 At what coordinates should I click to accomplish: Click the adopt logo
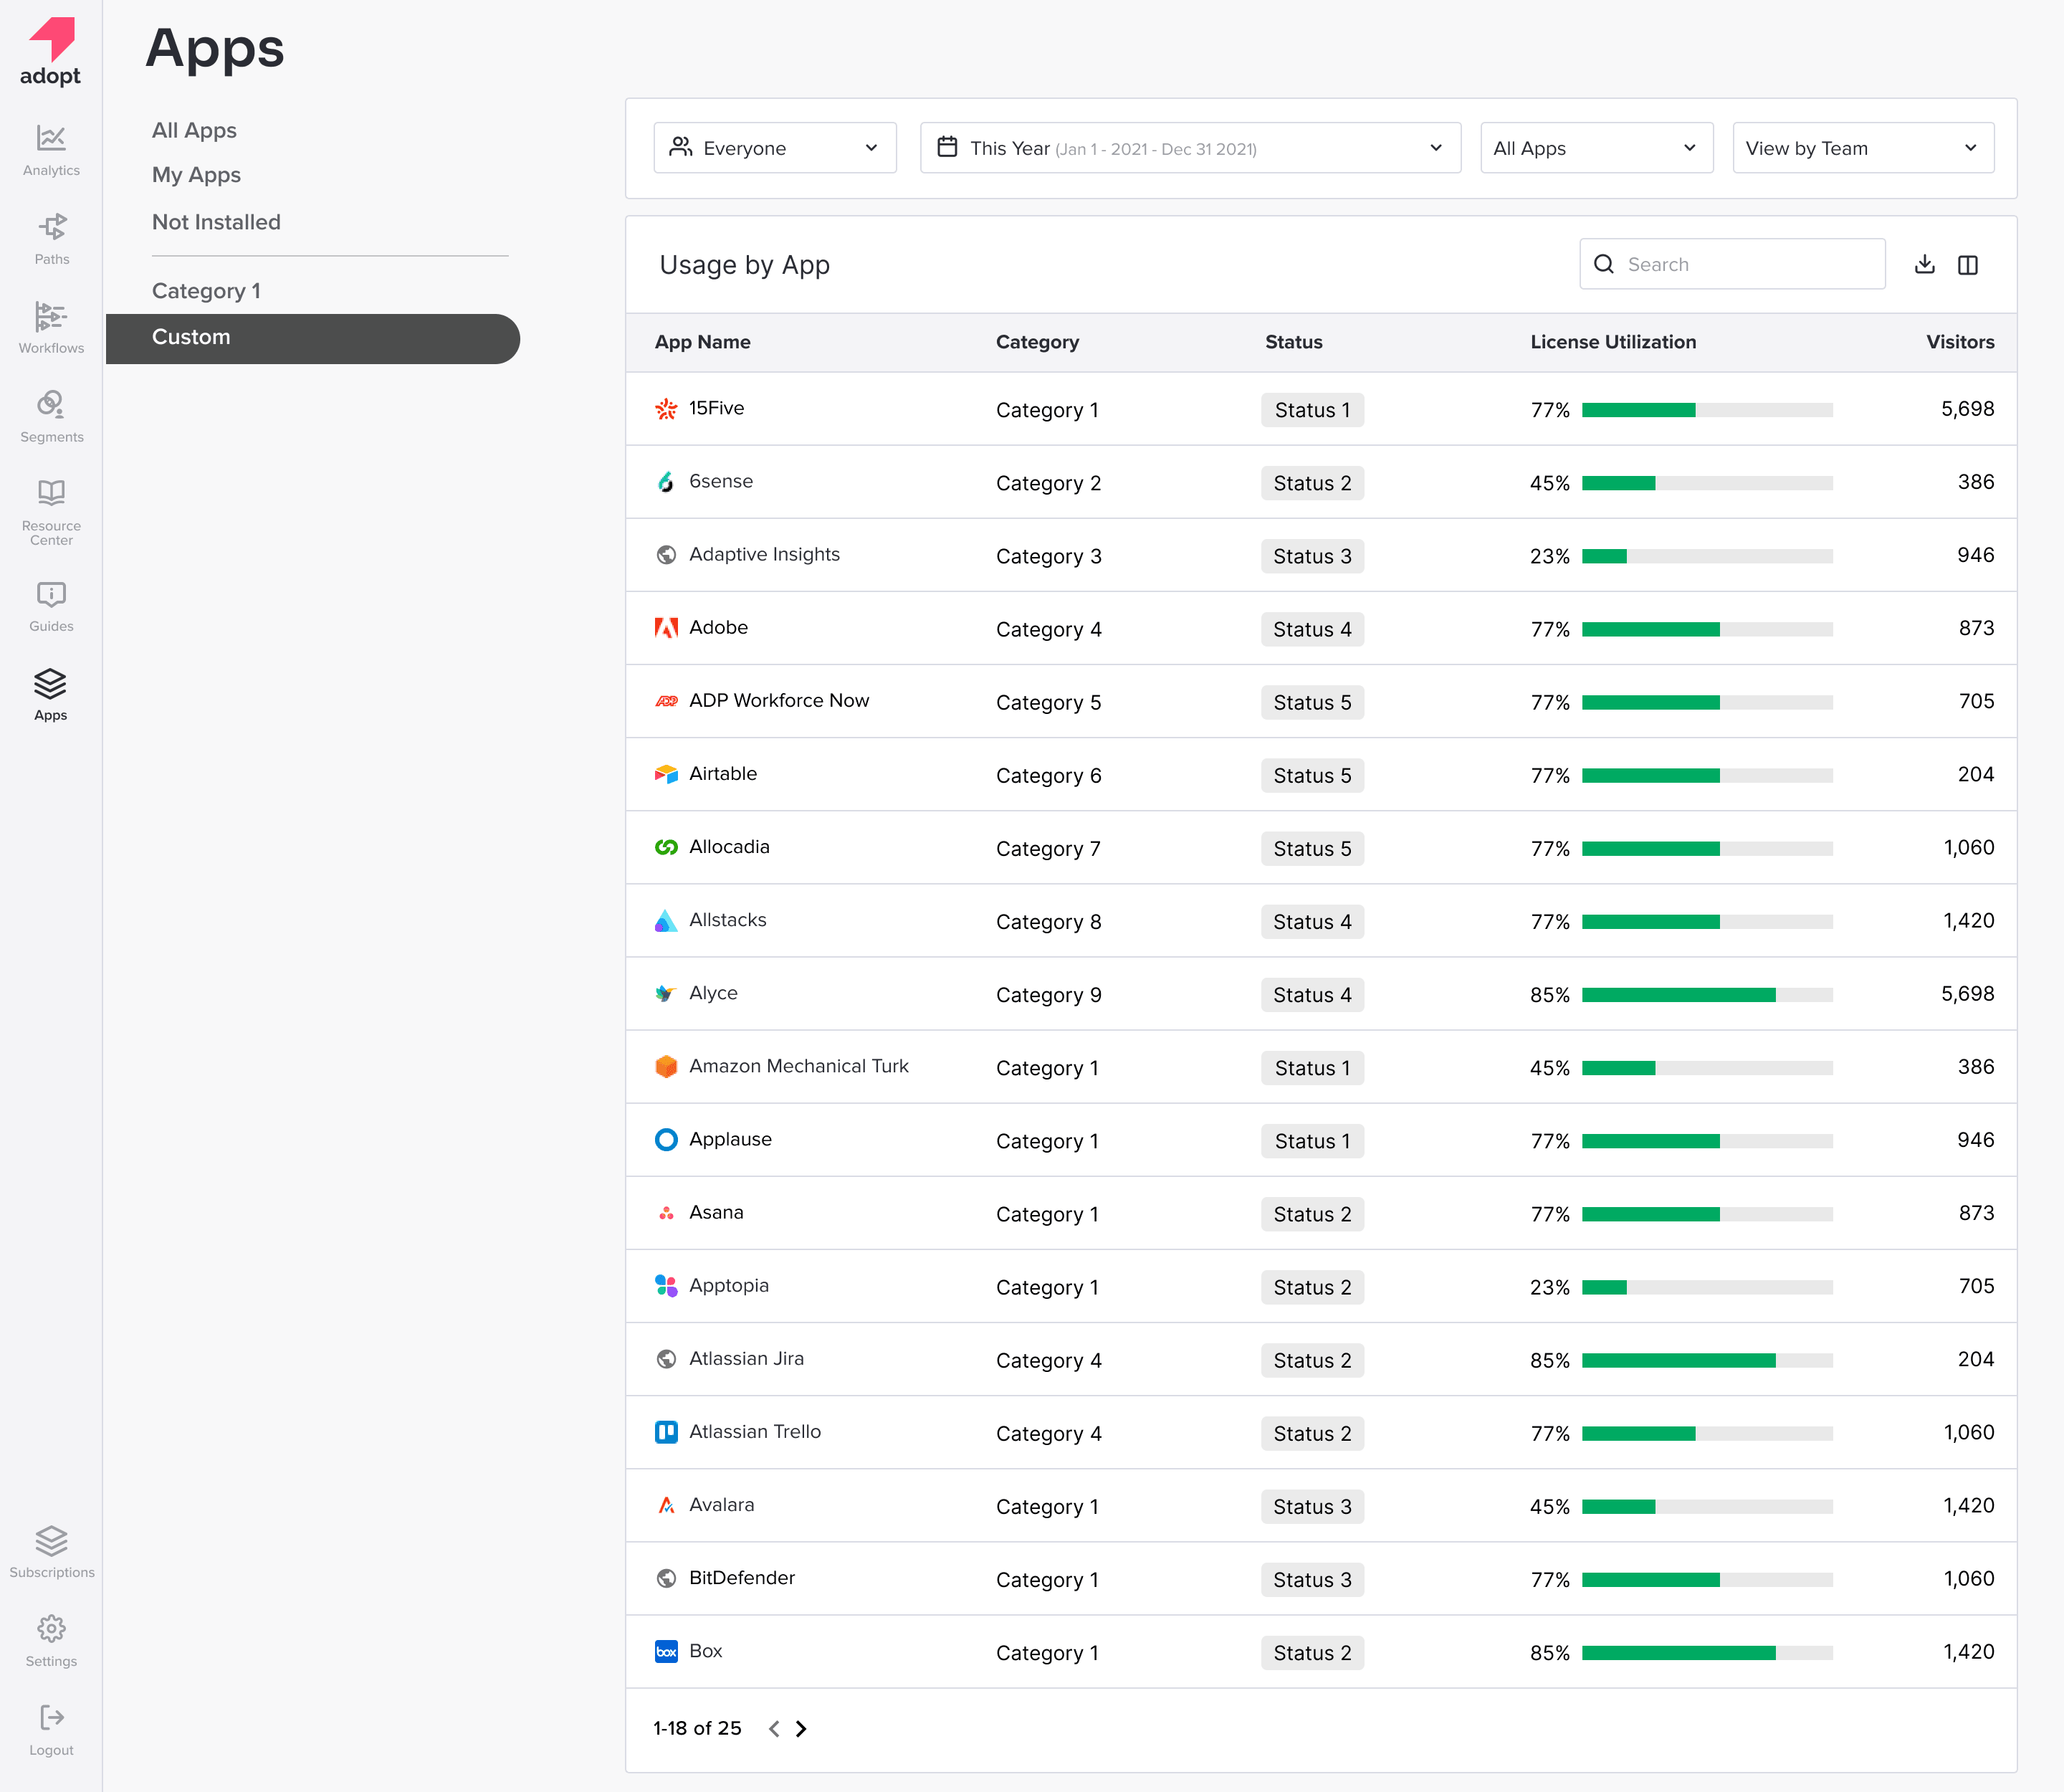coord(51,52)
